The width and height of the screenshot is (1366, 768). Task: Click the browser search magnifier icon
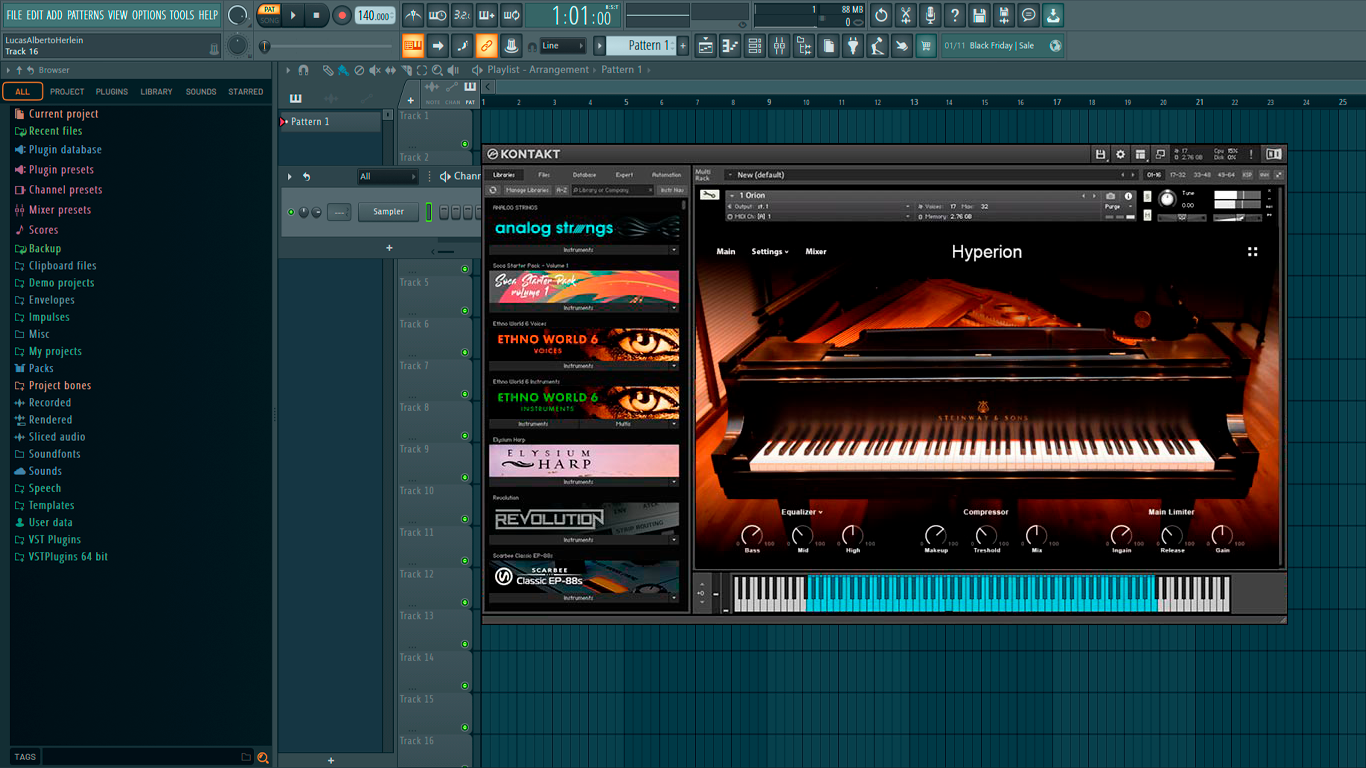(x=263, y=757)
